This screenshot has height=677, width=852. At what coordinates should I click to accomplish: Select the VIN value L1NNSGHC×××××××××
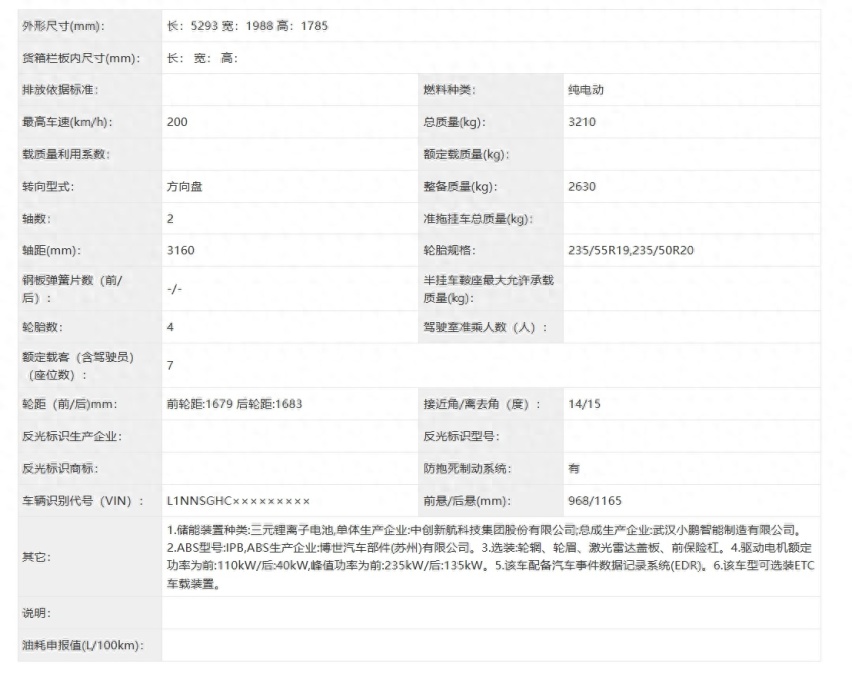click(x=238, y=501)
